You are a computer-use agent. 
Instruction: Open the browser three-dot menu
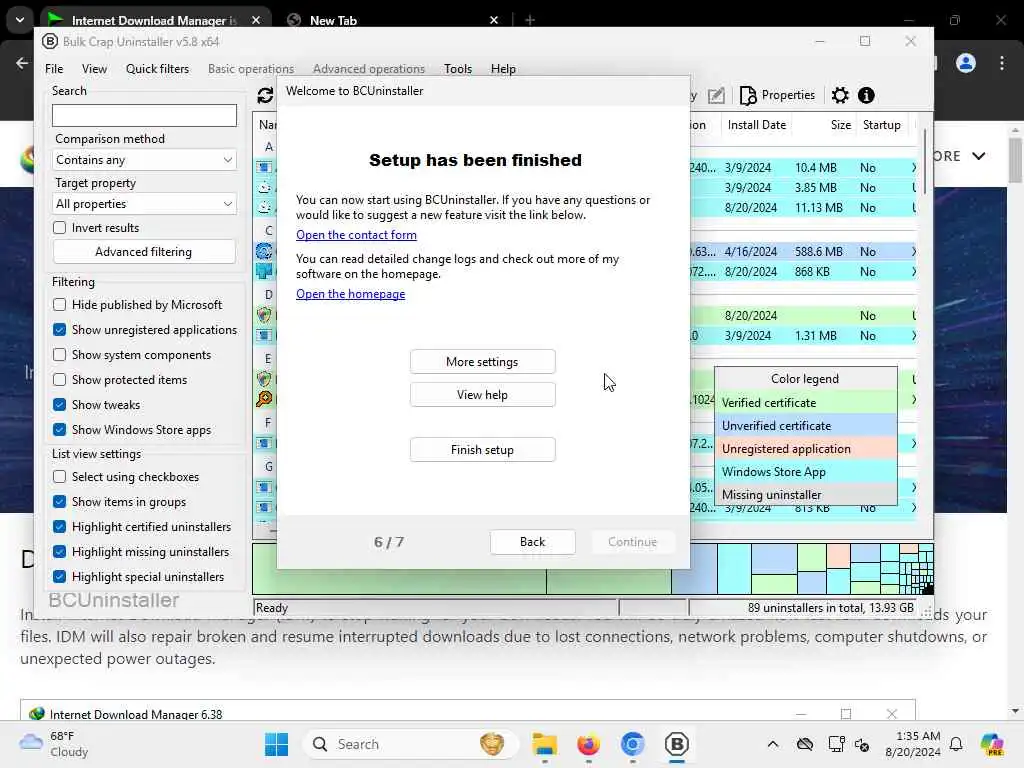tap(1002, 63)
